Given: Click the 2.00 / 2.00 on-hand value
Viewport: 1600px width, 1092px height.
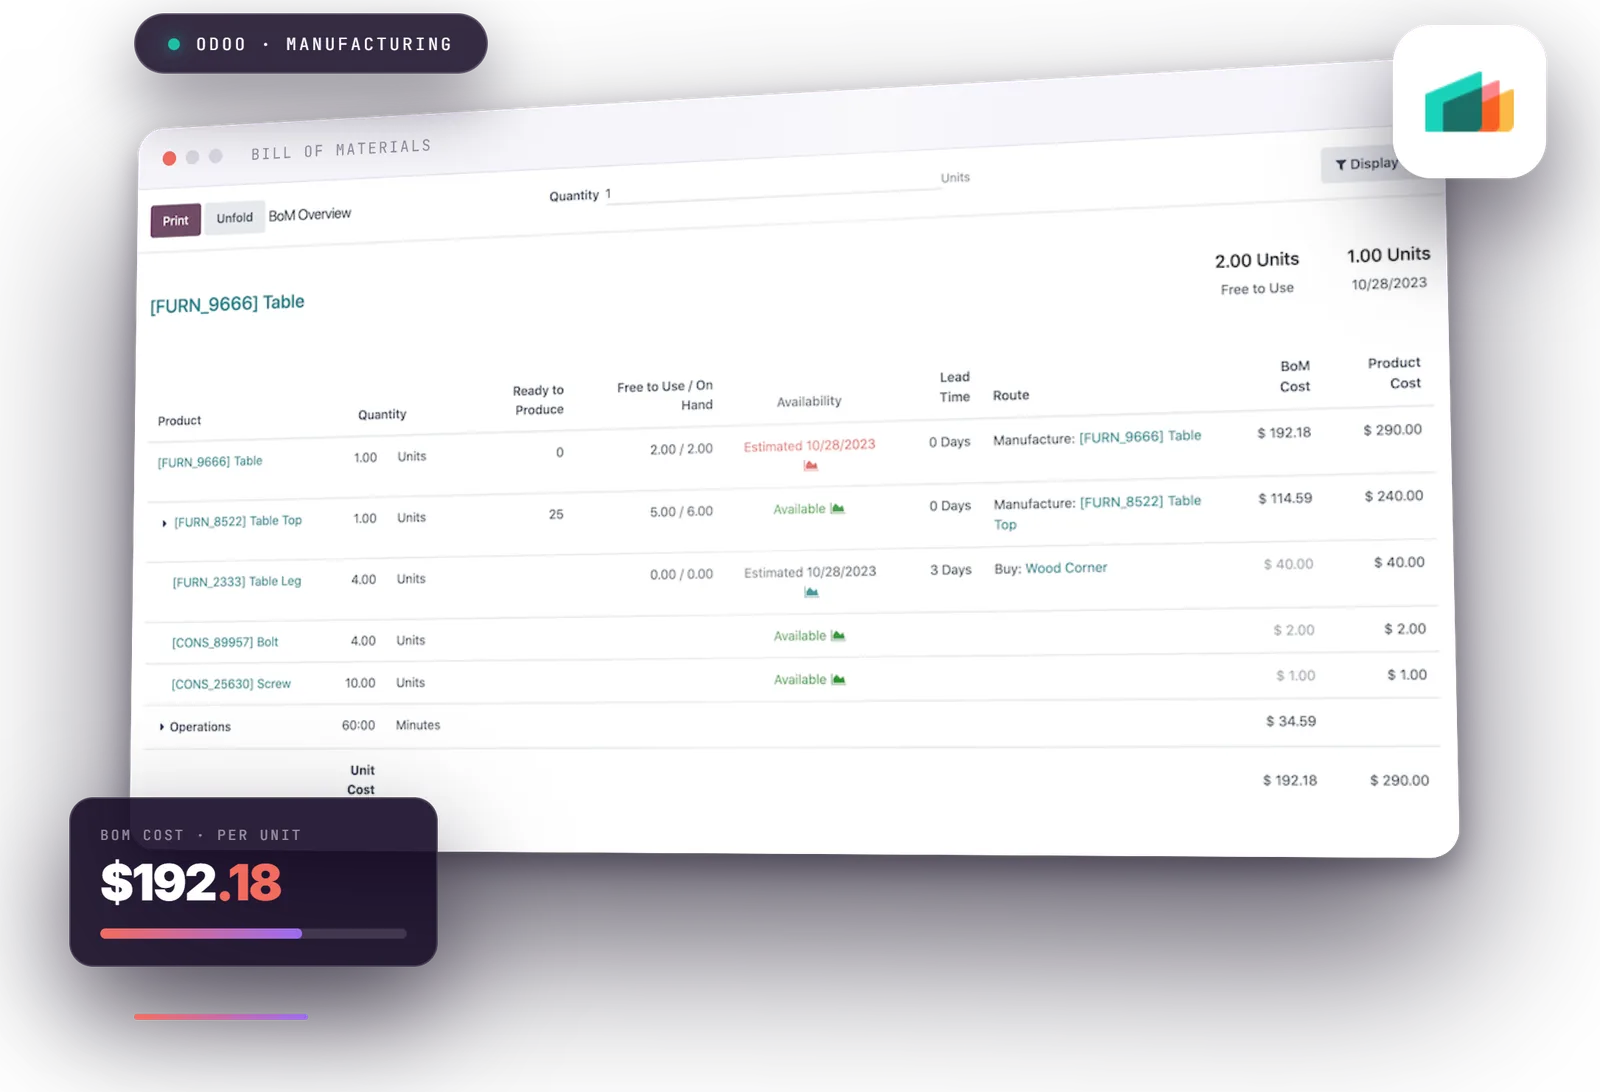Looking at the screenshot, I should pos(681,449).
